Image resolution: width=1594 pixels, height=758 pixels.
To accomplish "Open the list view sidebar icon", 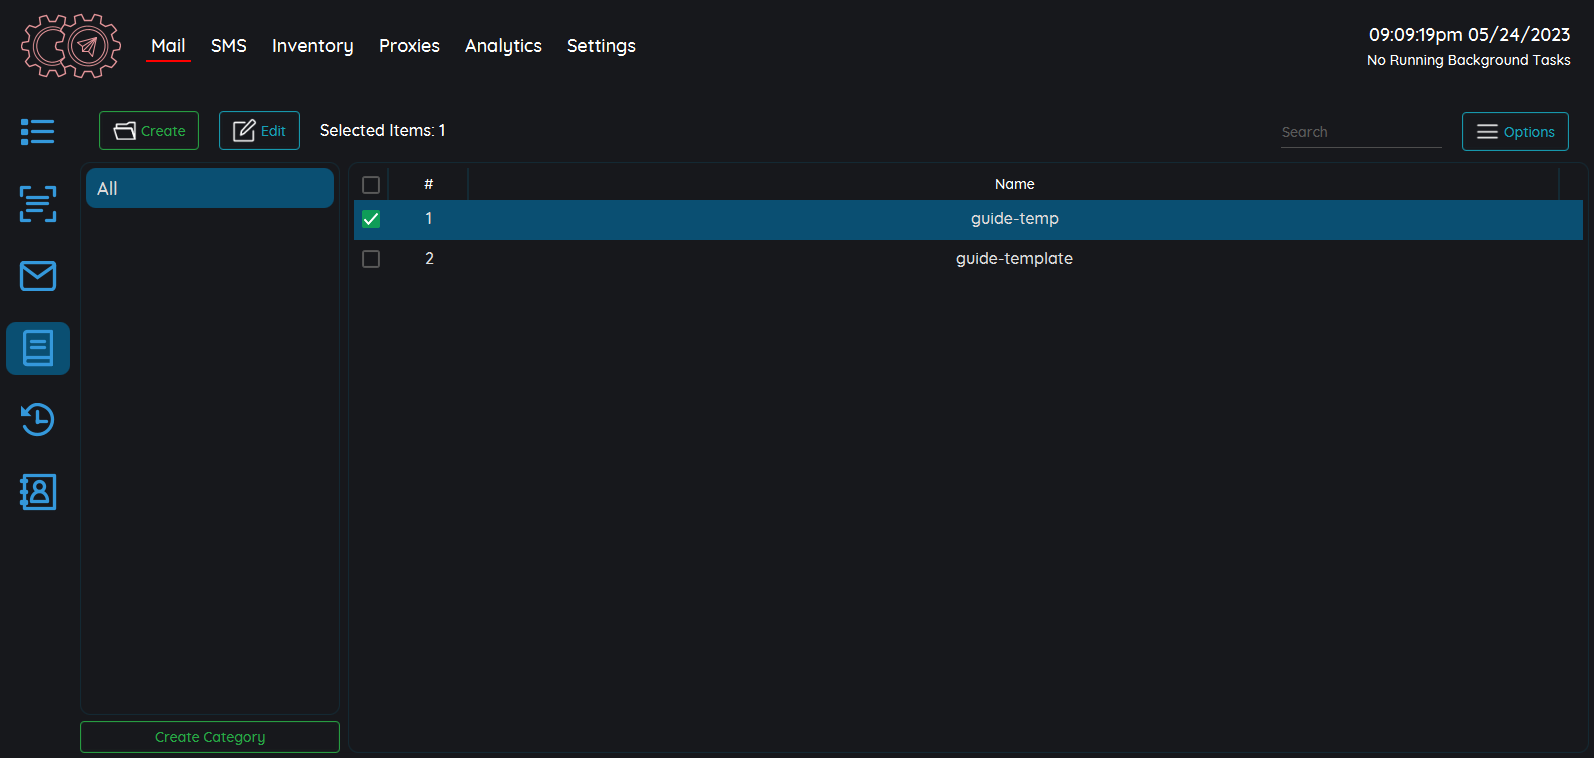I will [x=38, y=132].
